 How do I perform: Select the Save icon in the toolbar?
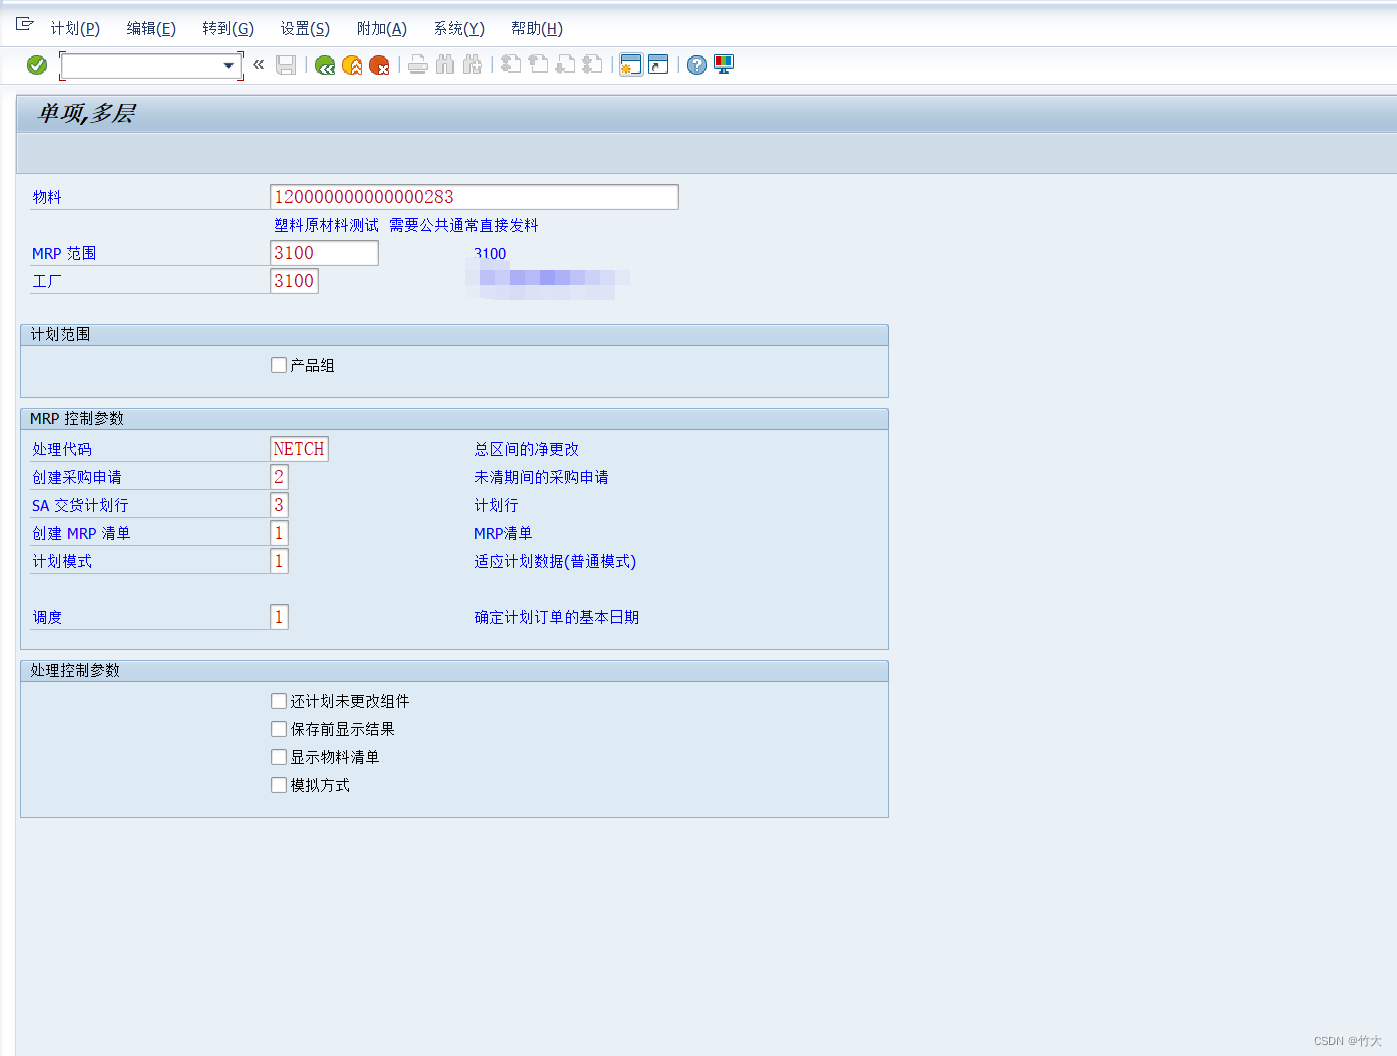[x=286, y=64]
